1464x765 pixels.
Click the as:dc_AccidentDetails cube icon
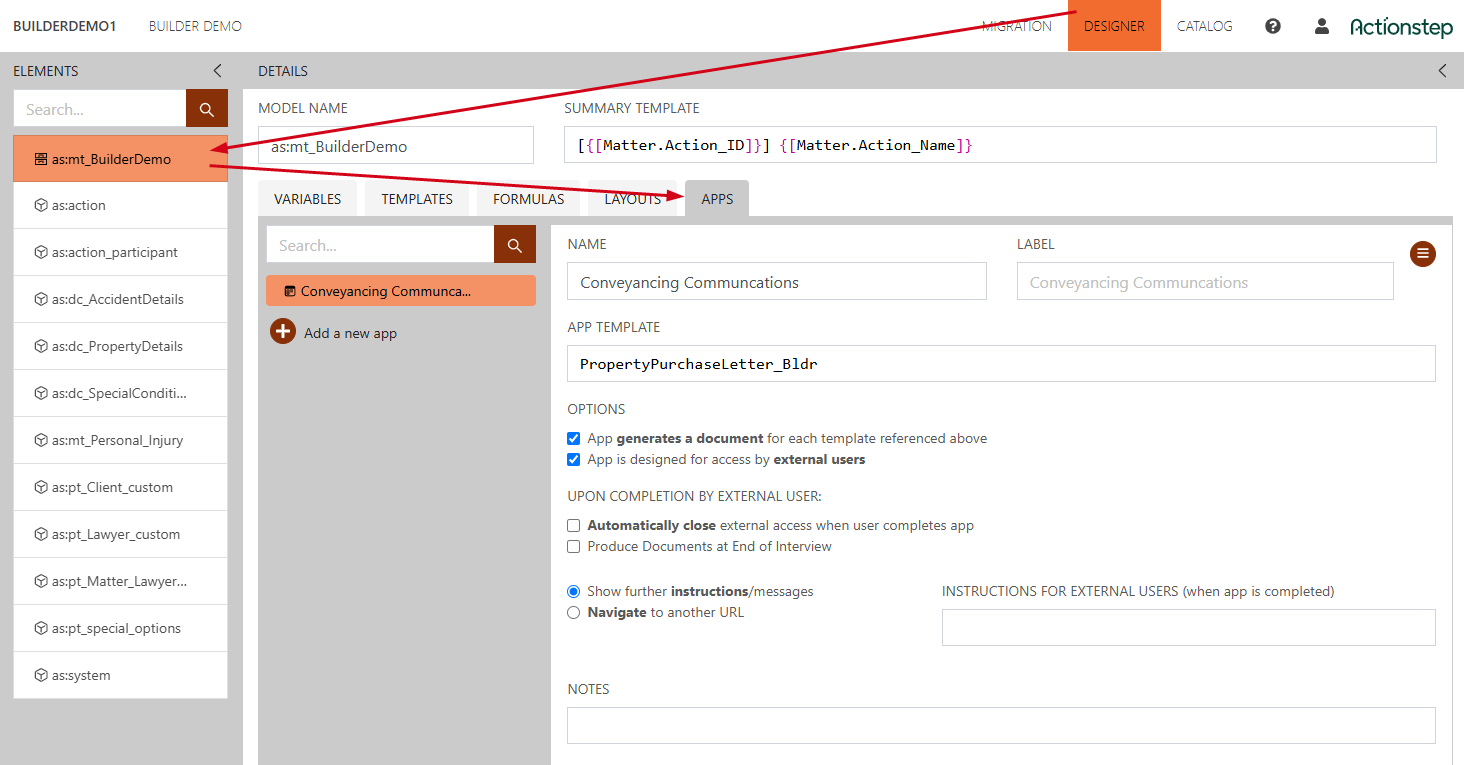(41, 299)
